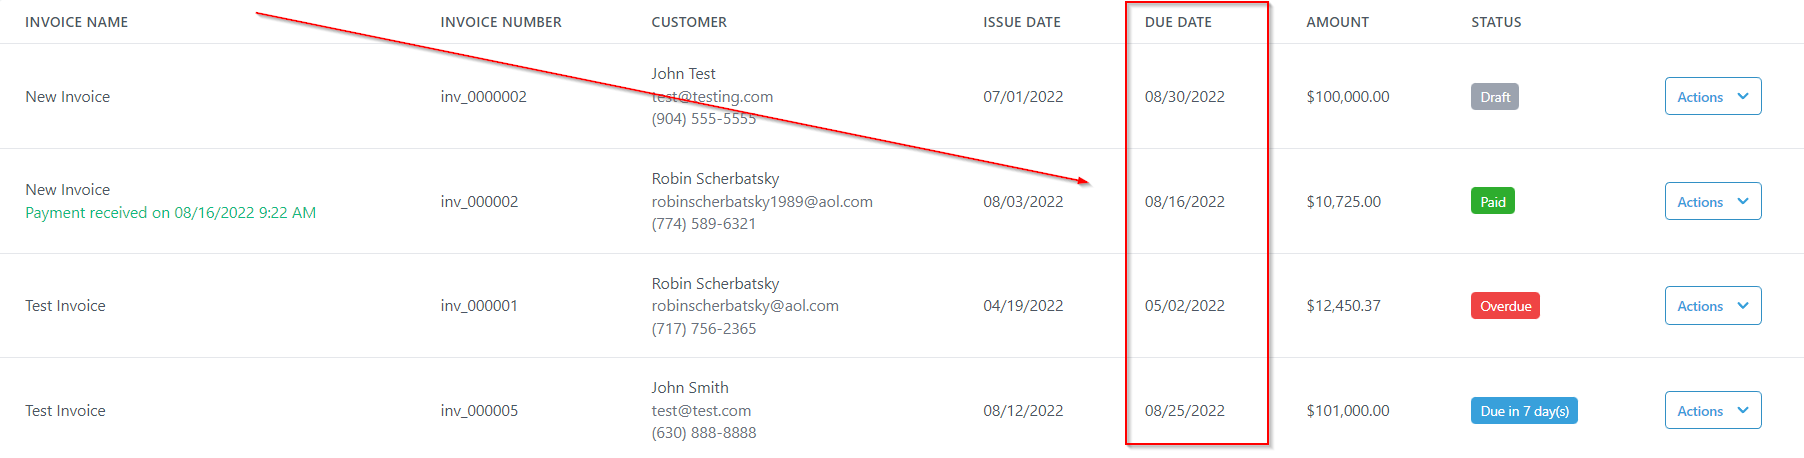Click the red Overdue status badge
Screen dimensions: 1804x458
click(x=1504, y=306)
